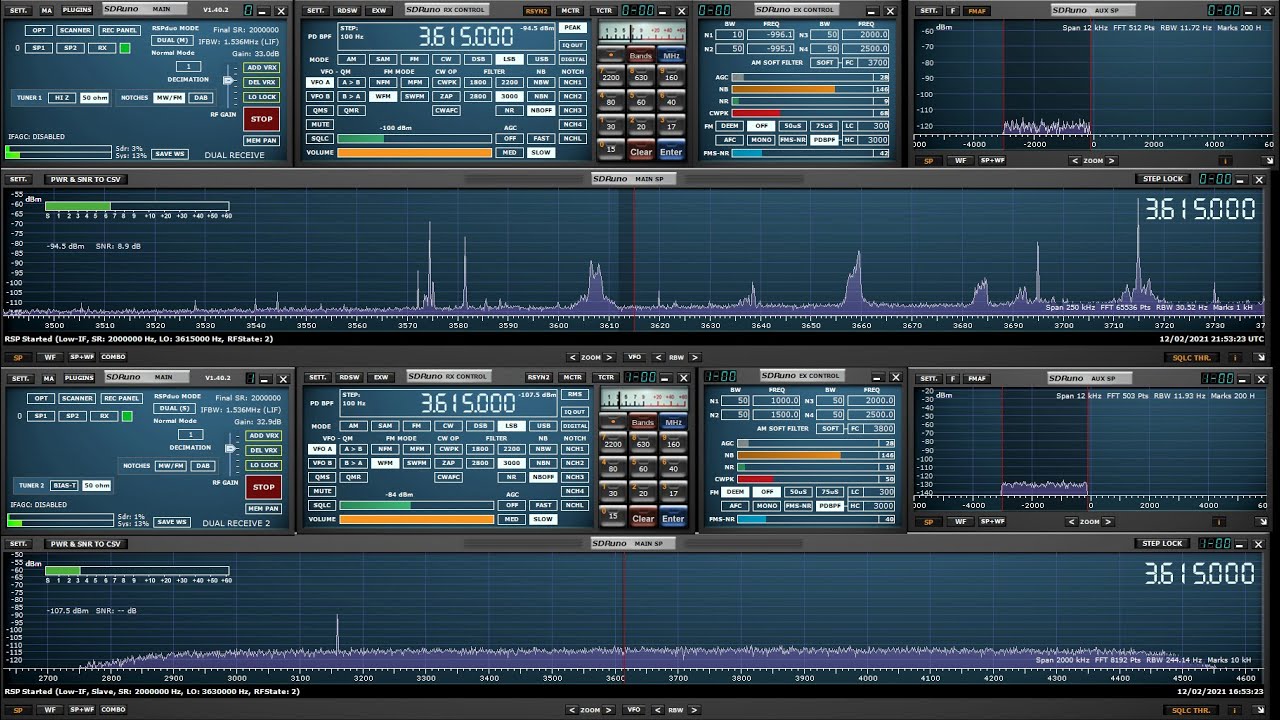Click zoom-in arrow in the 11.93 Hz RBW AUX SP
The width and height of the screenshot is (1280, 720).
pyautogui.click(x=1108, y=521)
